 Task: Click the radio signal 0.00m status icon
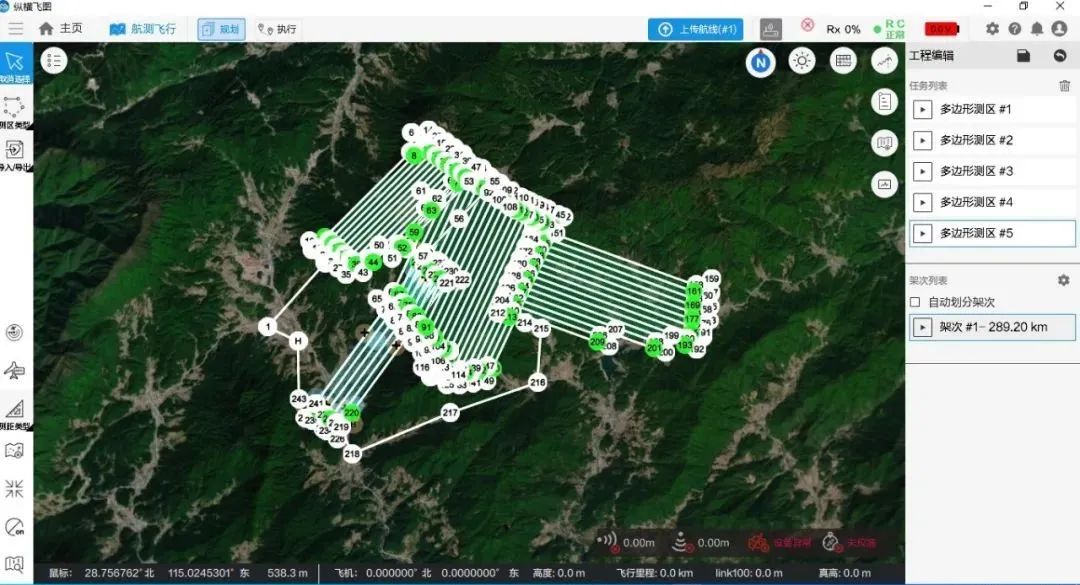(607, 542)
